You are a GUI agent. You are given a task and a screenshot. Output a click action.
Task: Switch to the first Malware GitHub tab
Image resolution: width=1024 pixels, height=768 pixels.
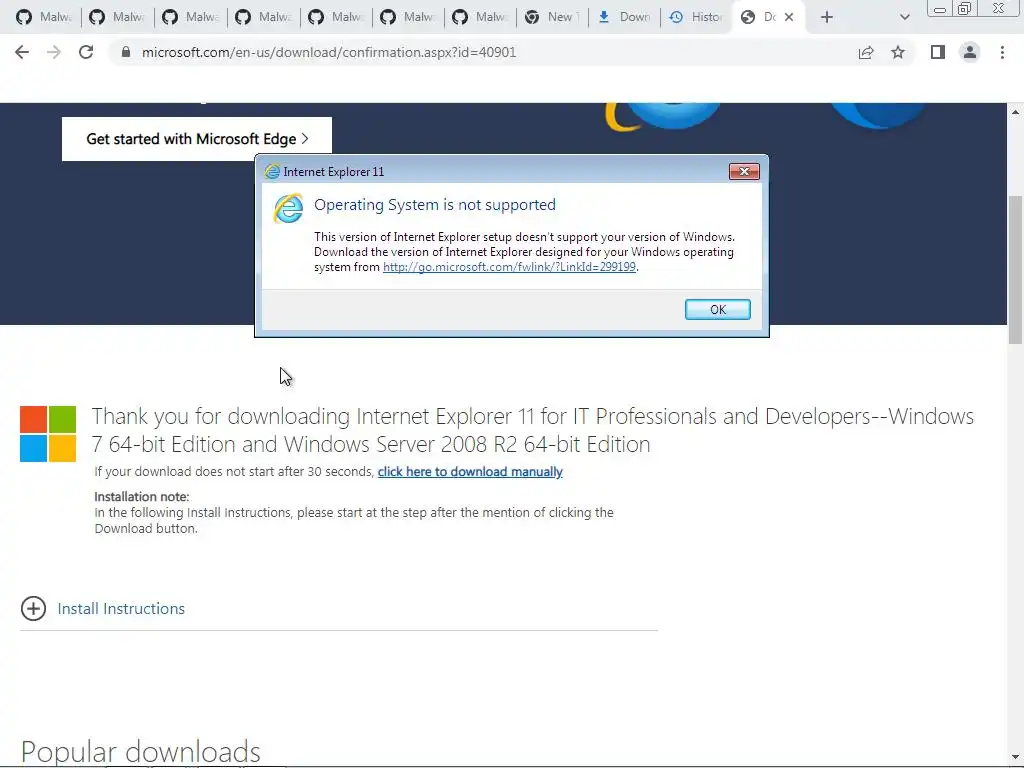43,17
